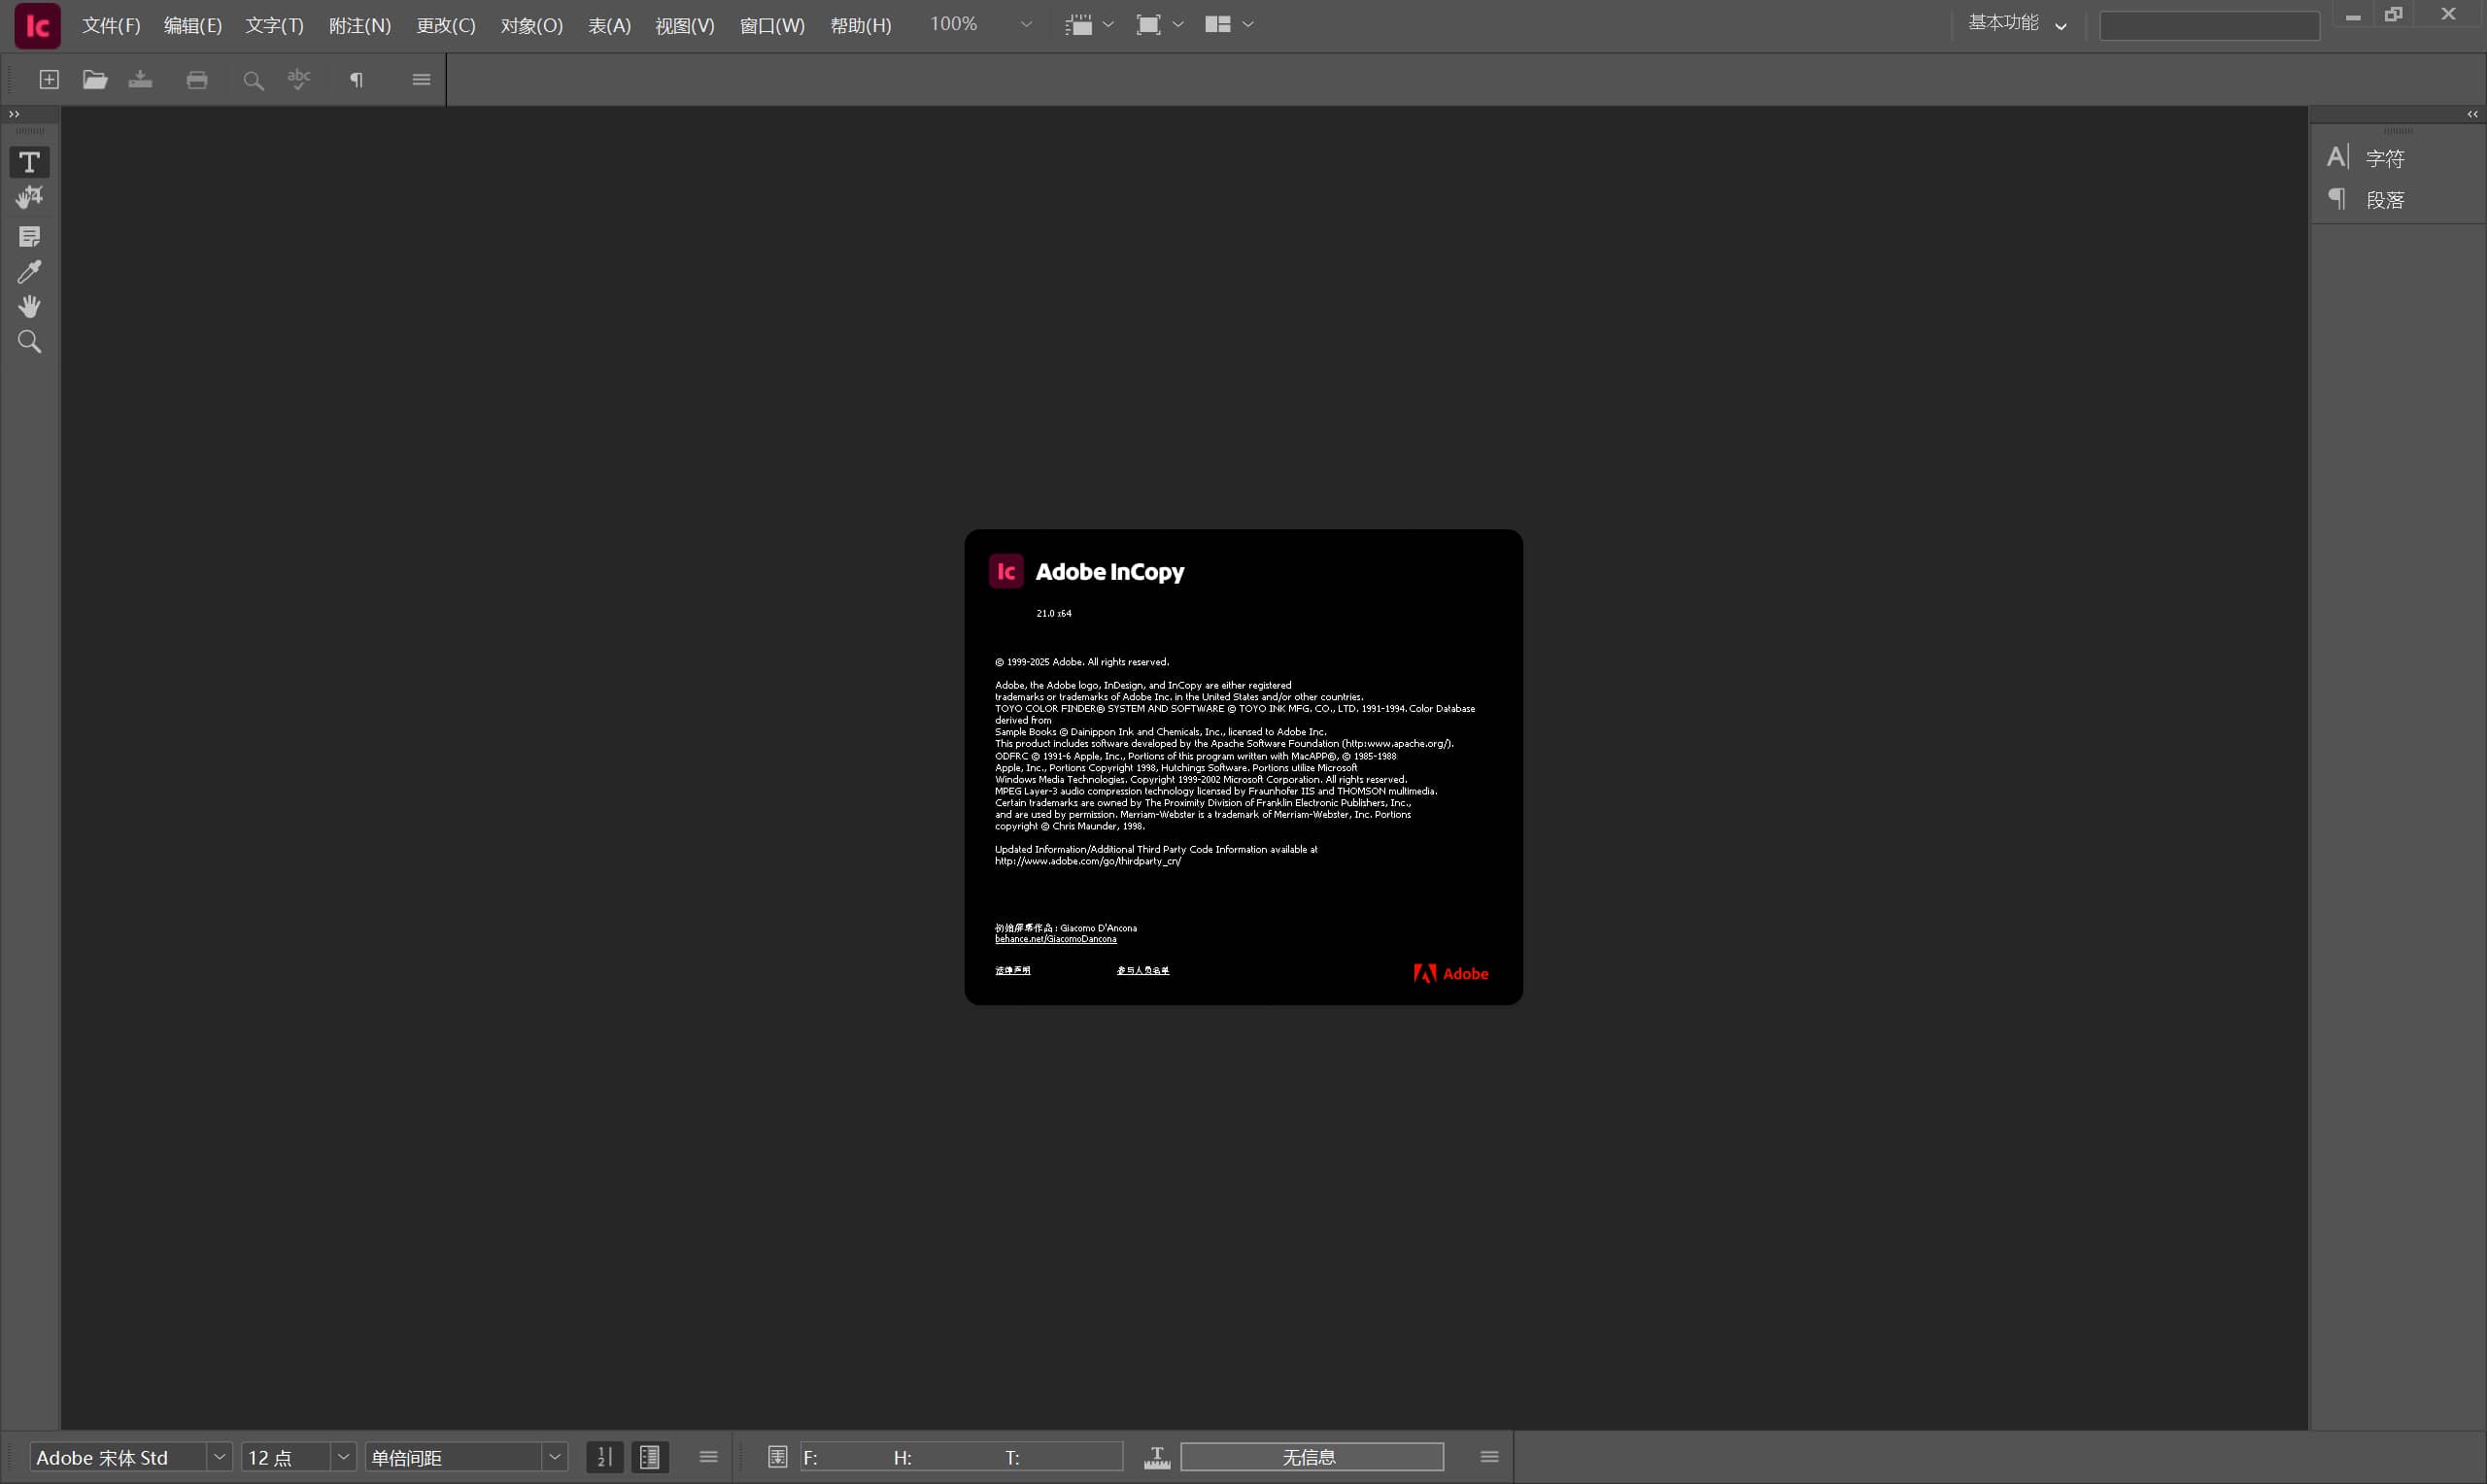This screenshot has height=1484, width=2487.
Task: Toggle paragraph styles column button
Action: [649, 1457]
